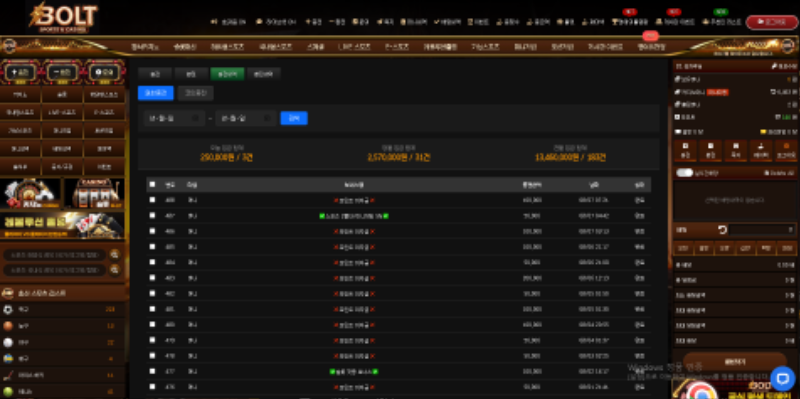Select the green highlighted tab
The image size is (800, 399).
(227, 74)
